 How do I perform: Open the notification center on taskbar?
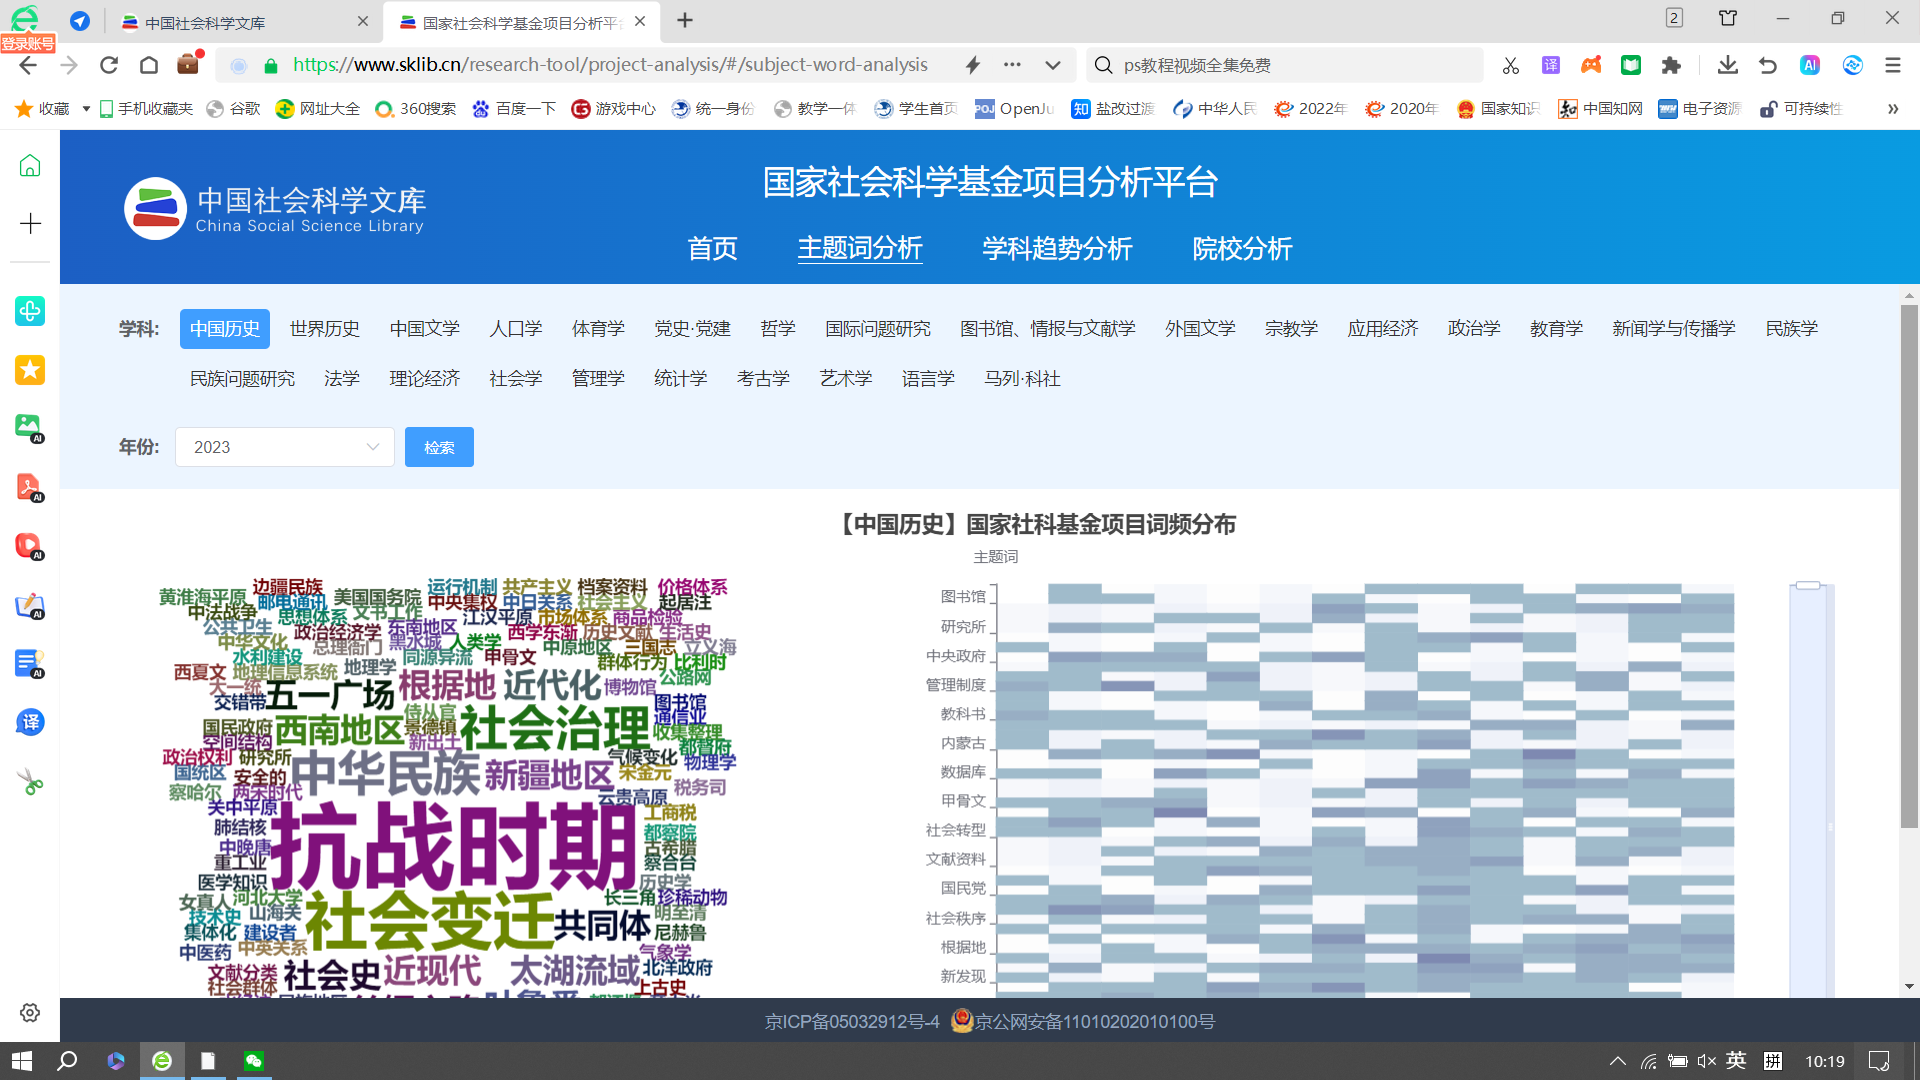pyautogui.click(x=1879, y=1061)
